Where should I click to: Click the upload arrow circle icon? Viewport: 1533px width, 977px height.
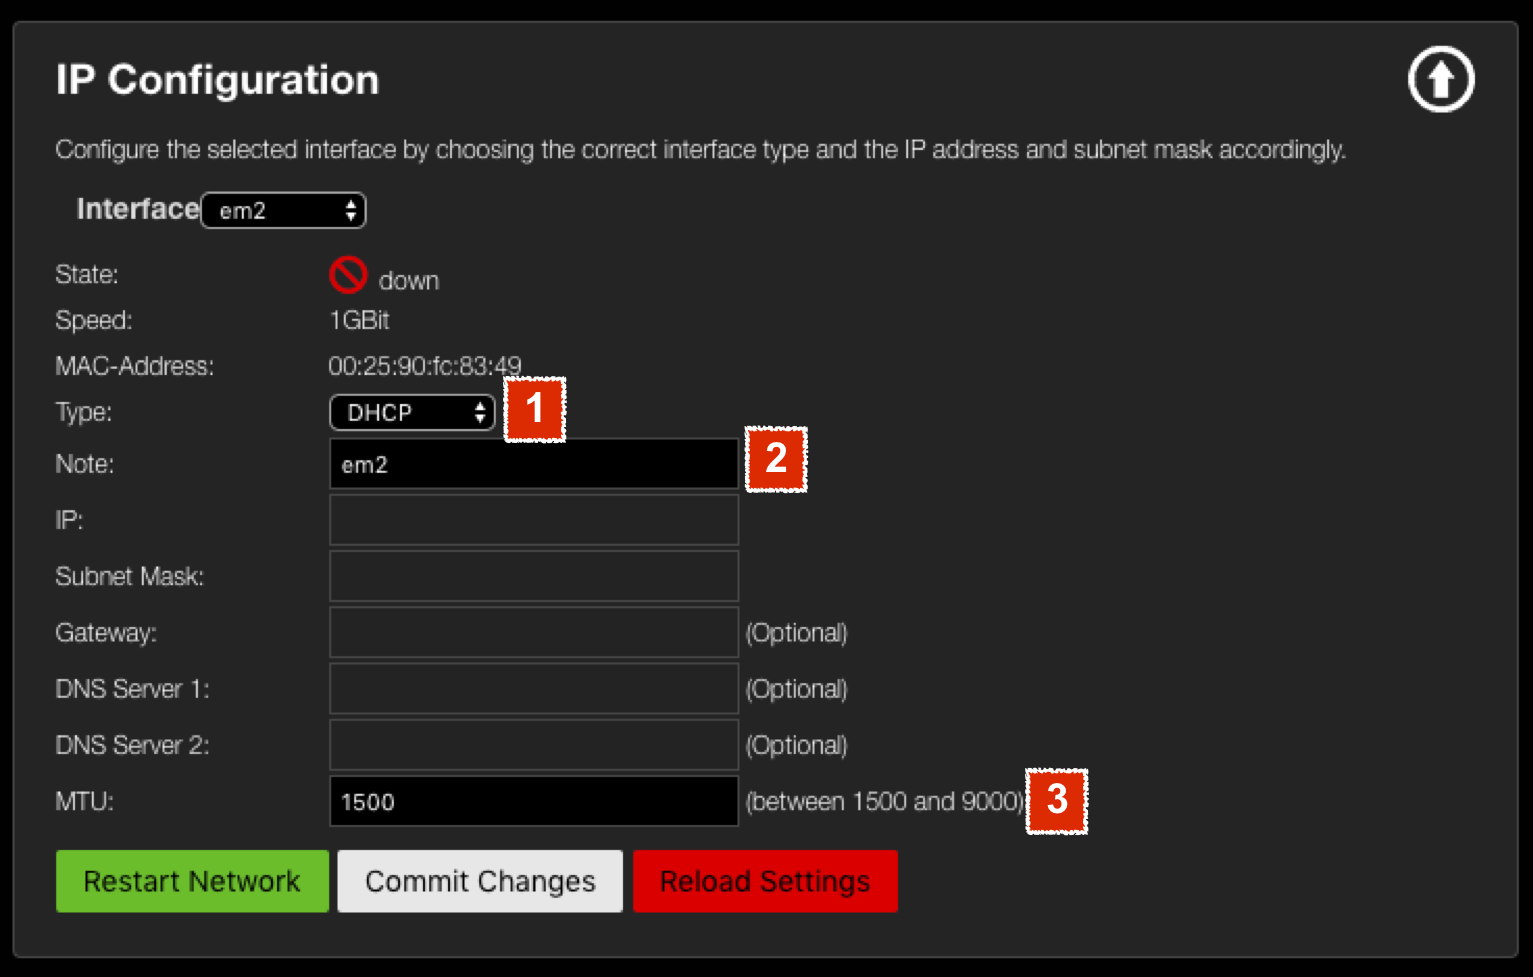pyautogui.click(x=1441, y=79)
